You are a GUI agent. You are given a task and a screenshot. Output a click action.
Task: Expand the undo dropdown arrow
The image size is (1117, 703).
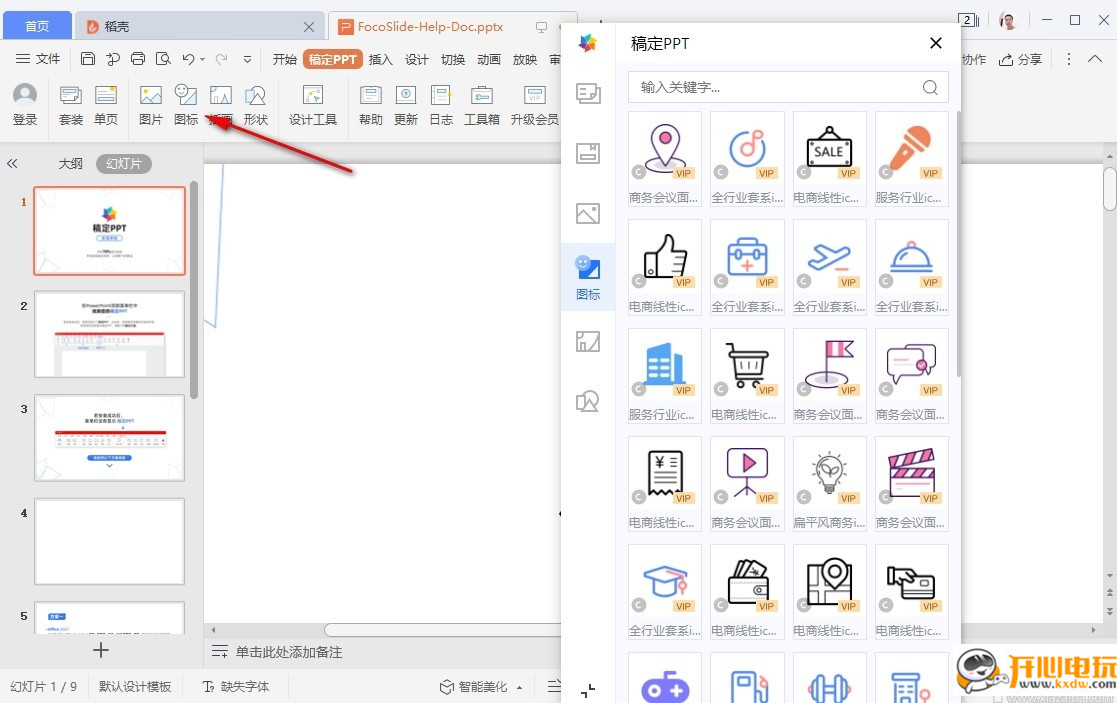[x=202, y=60]
